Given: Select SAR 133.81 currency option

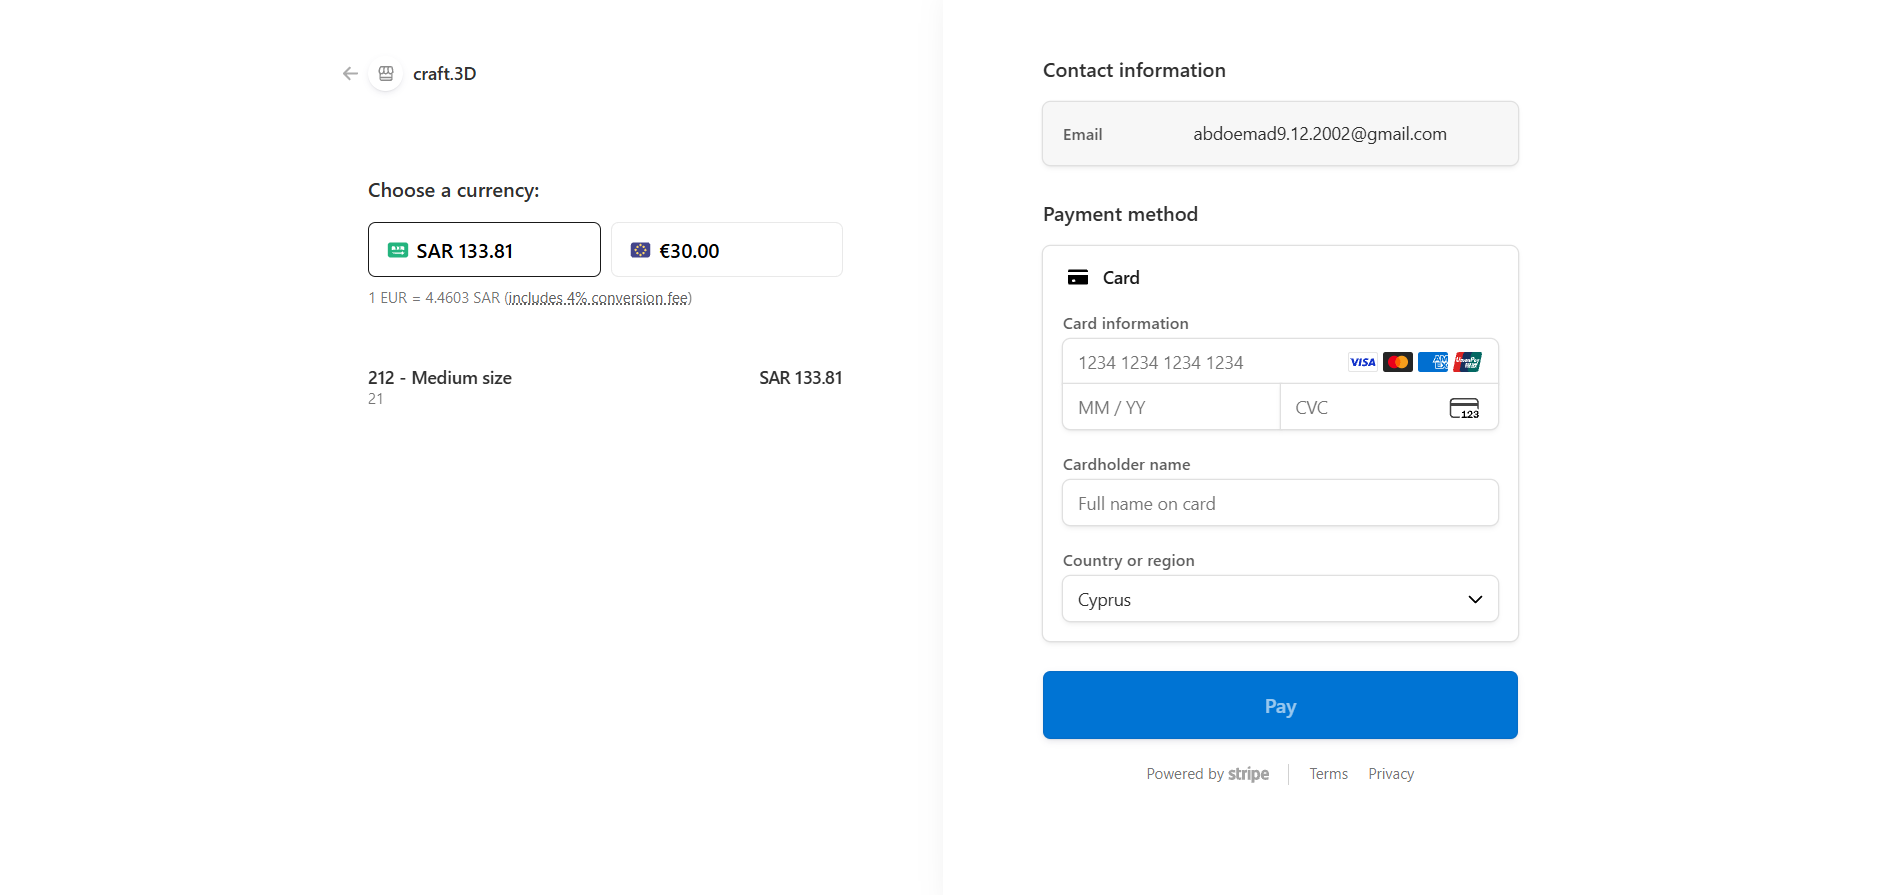Looking at the screenshot, I should coord(484,250).
